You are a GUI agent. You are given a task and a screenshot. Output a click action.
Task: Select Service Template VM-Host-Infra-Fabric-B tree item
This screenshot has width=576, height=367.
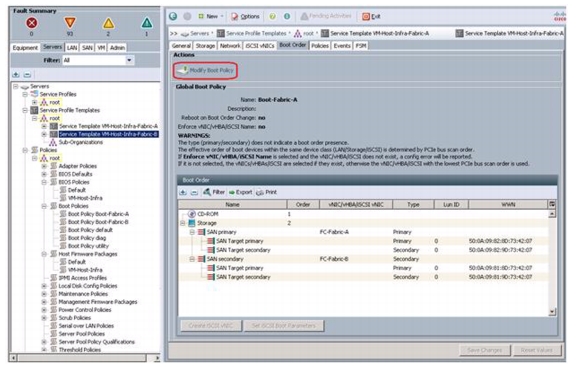108,134
